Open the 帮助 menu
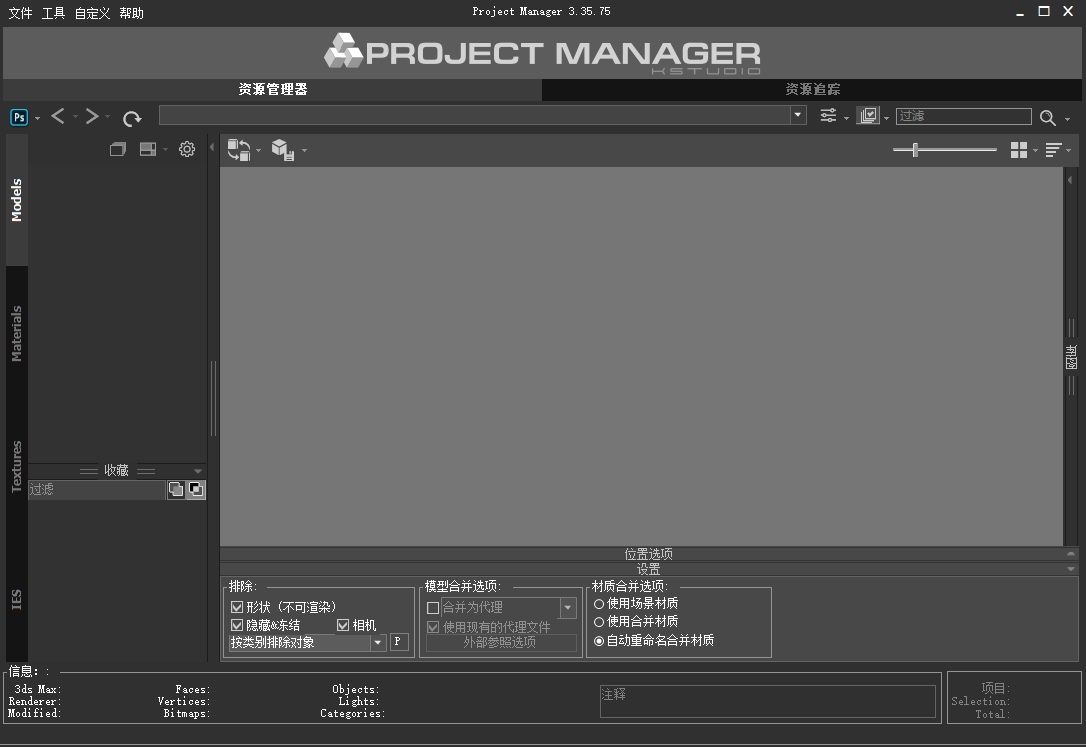 [x=131, y=13]
